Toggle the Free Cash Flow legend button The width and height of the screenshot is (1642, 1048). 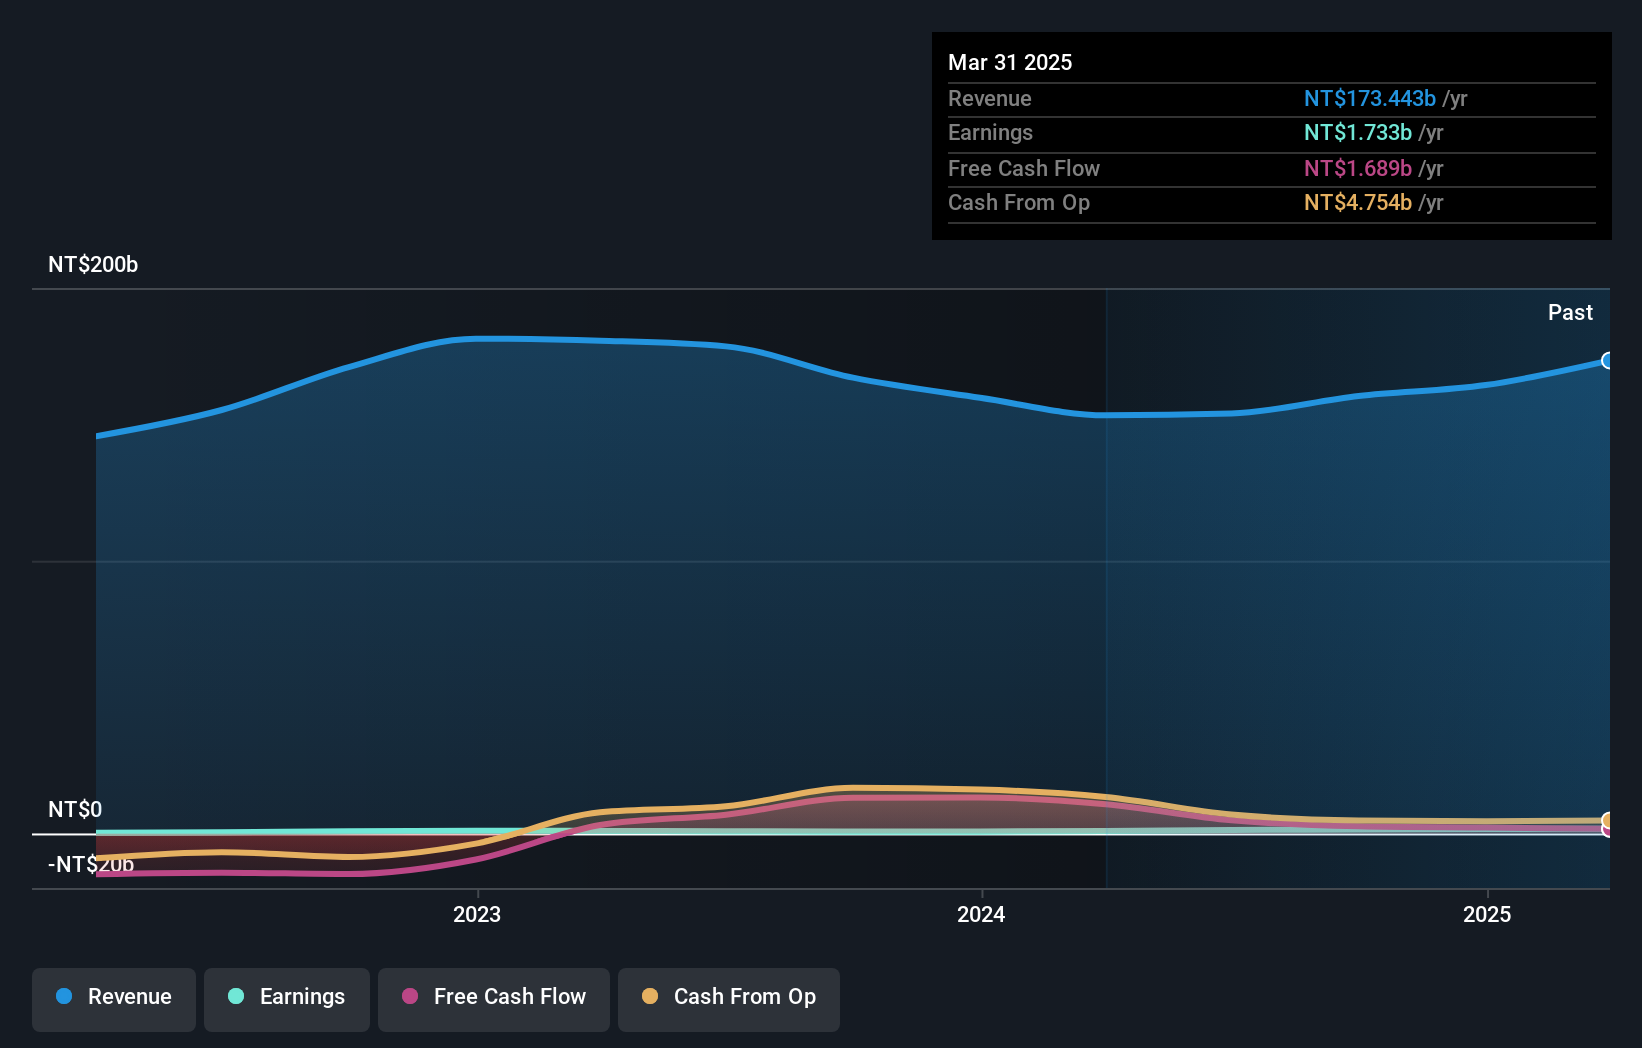click(494, 999)
